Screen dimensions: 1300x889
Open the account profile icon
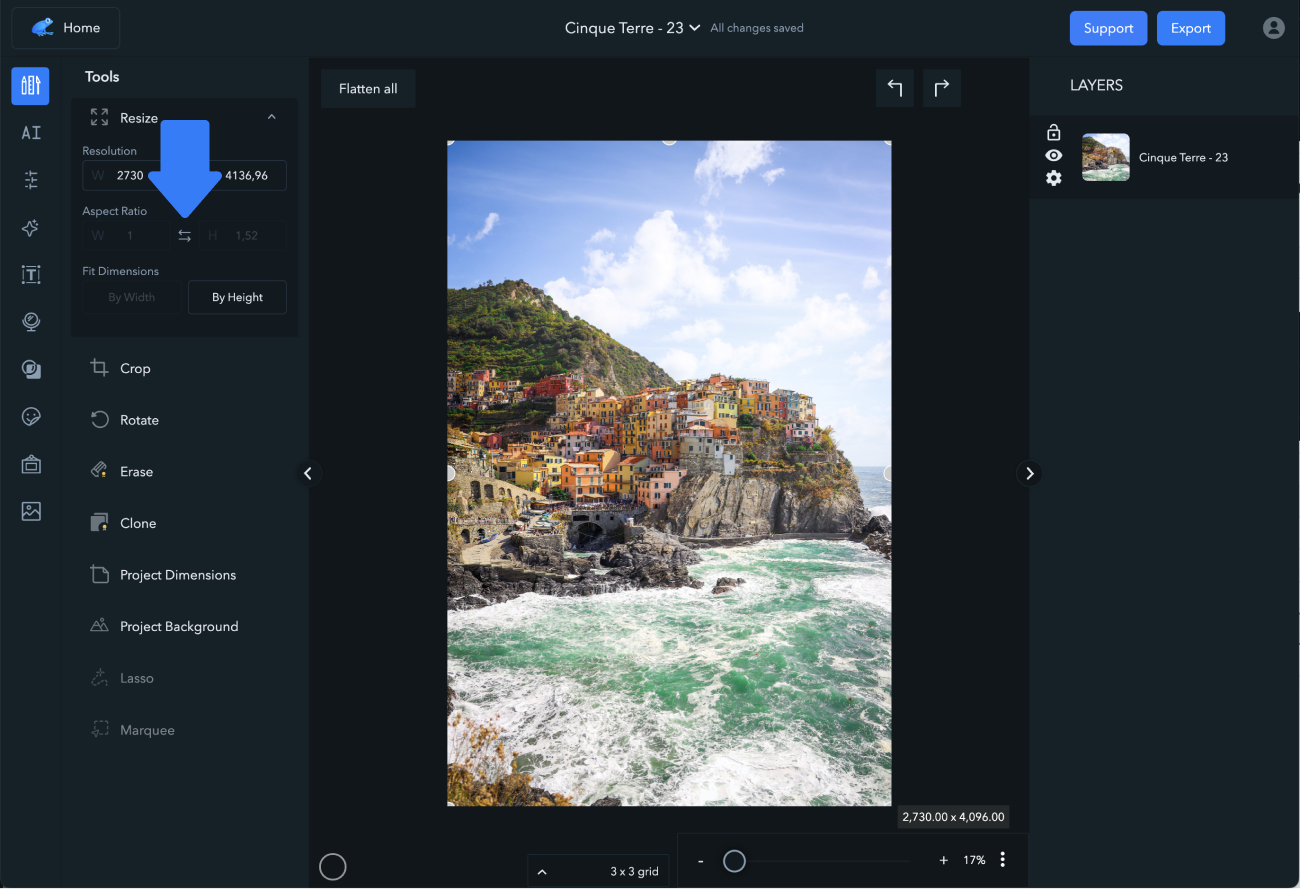coord(1273,28)
